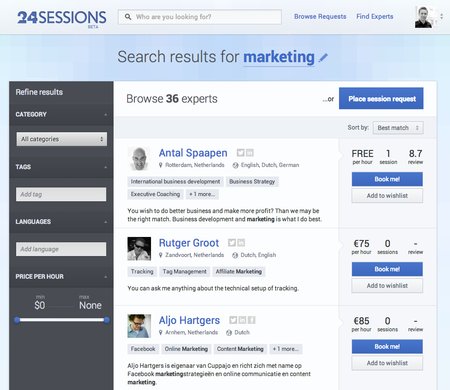The image size is (450, 390).
Task: Book Antal Spaapen with Book me!
Action: click(387, 179)
